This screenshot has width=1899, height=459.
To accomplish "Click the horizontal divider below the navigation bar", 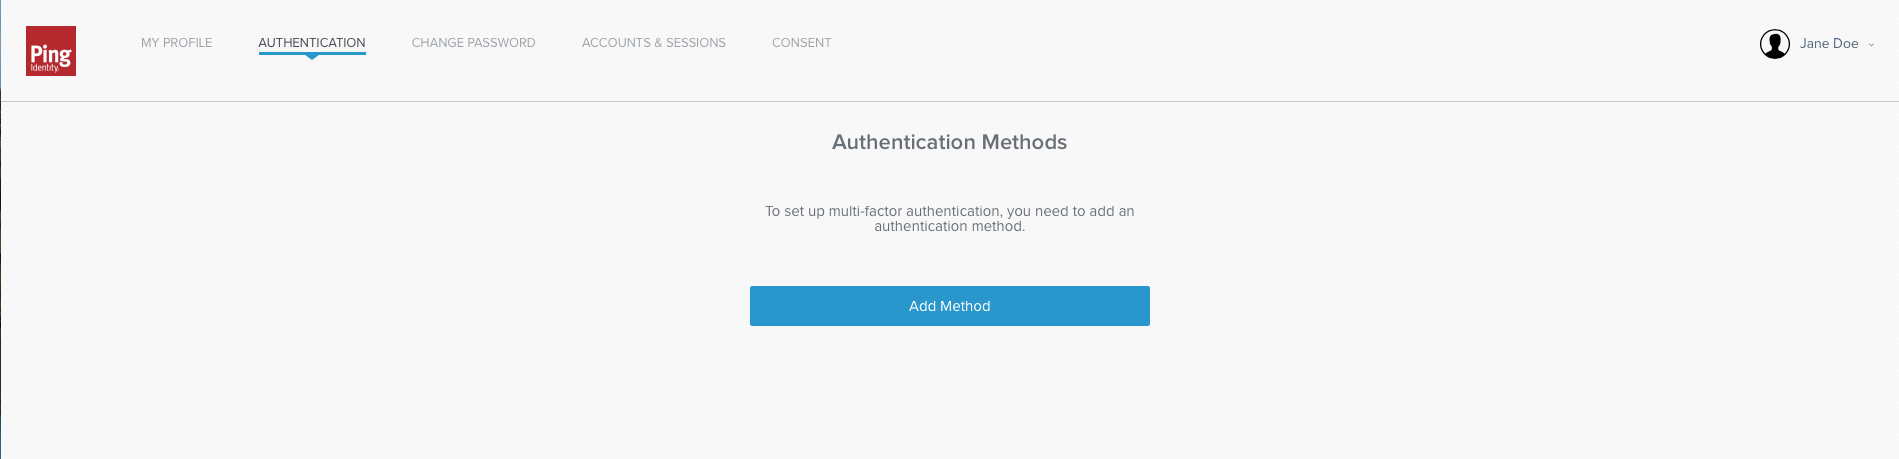I will (949, 101).
